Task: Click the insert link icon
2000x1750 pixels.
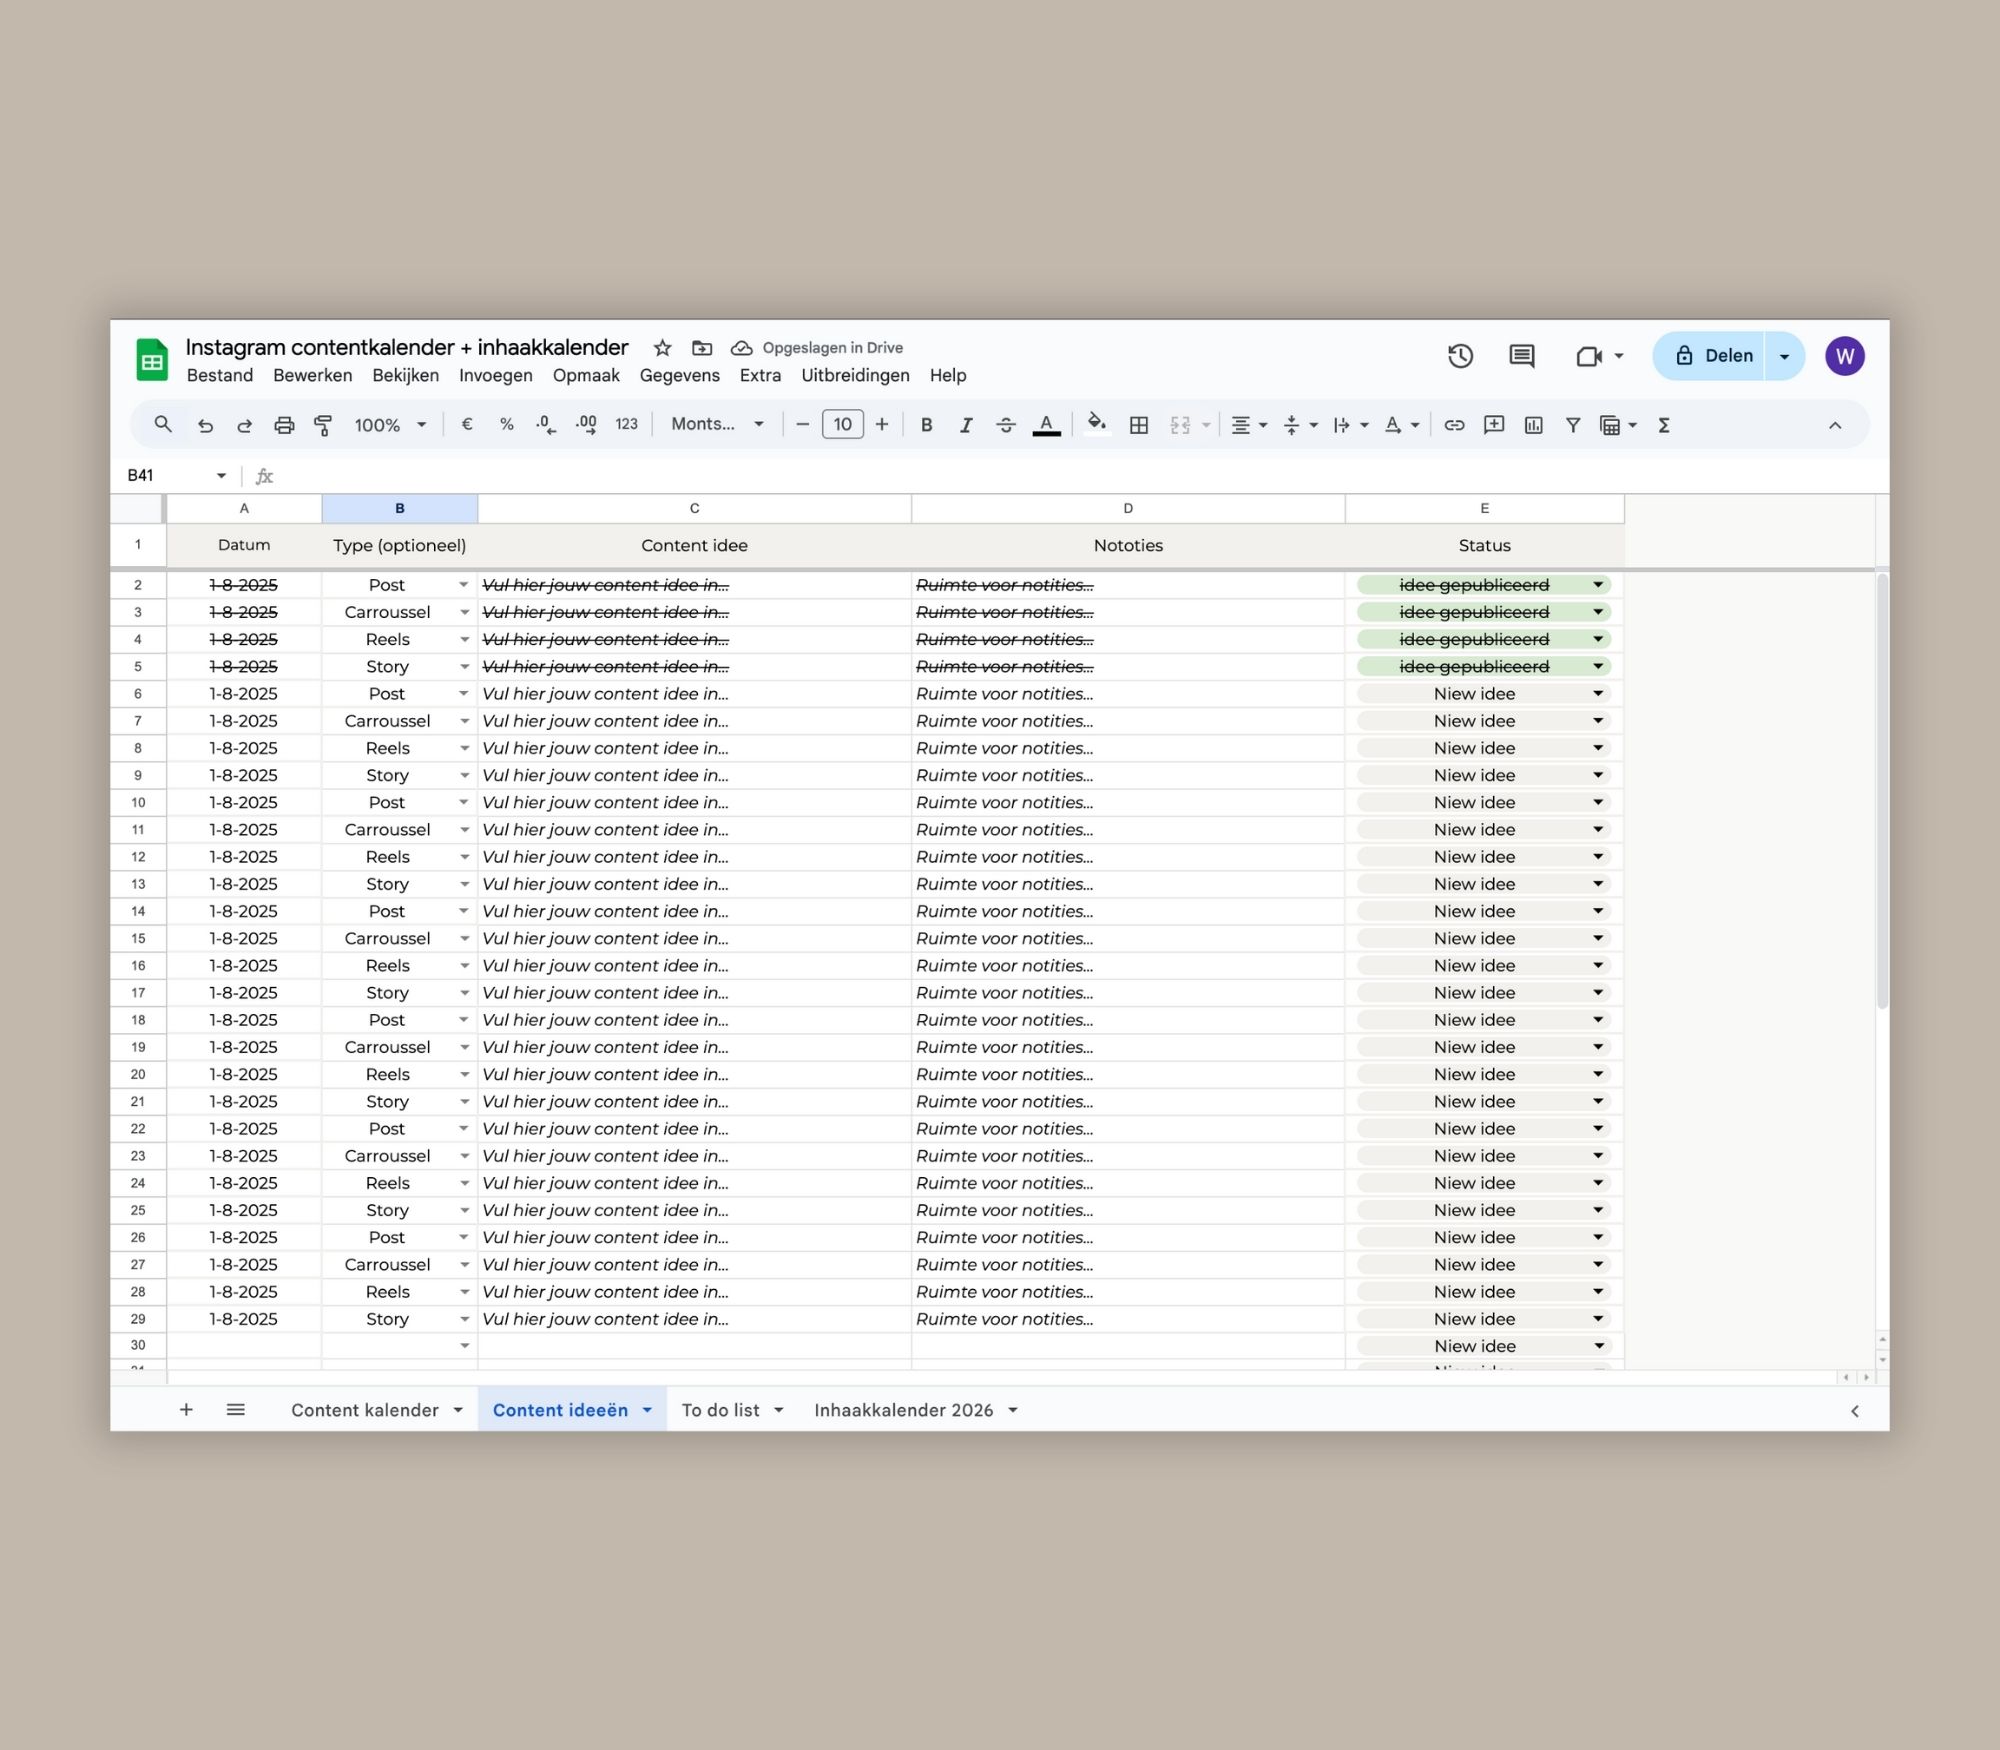Action: (1454, 425)
